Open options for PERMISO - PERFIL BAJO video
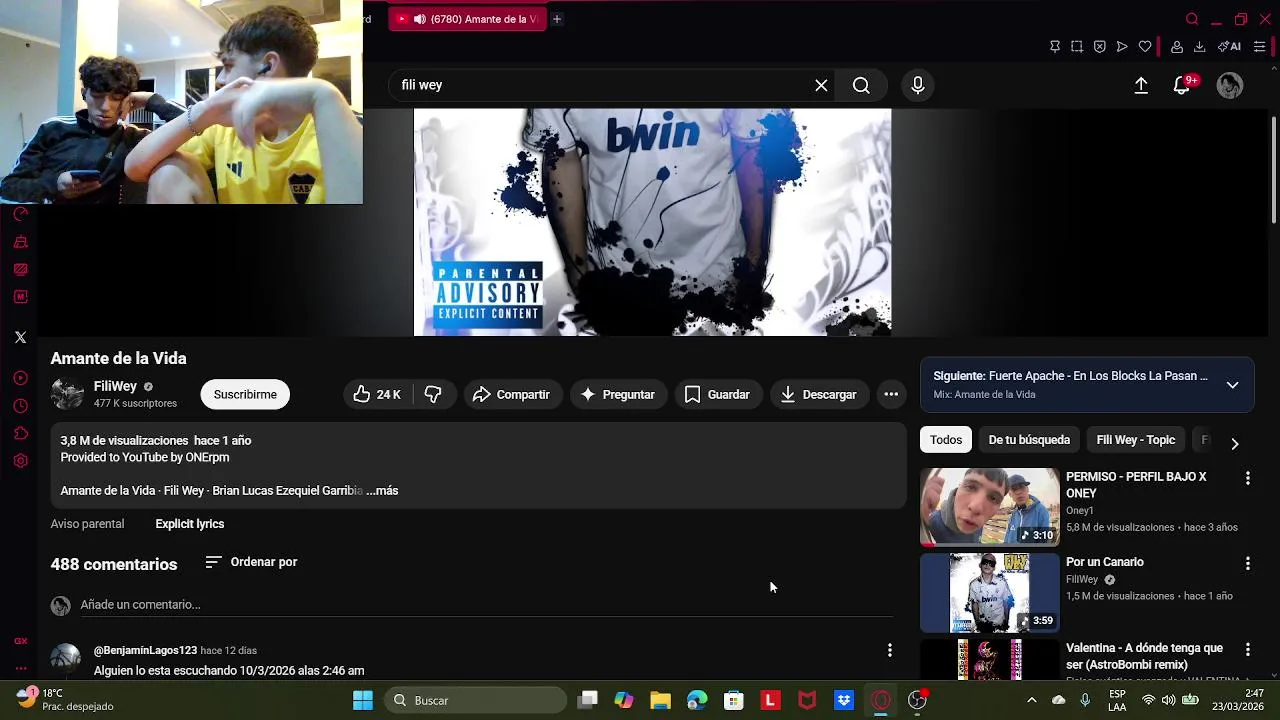 1247,479
